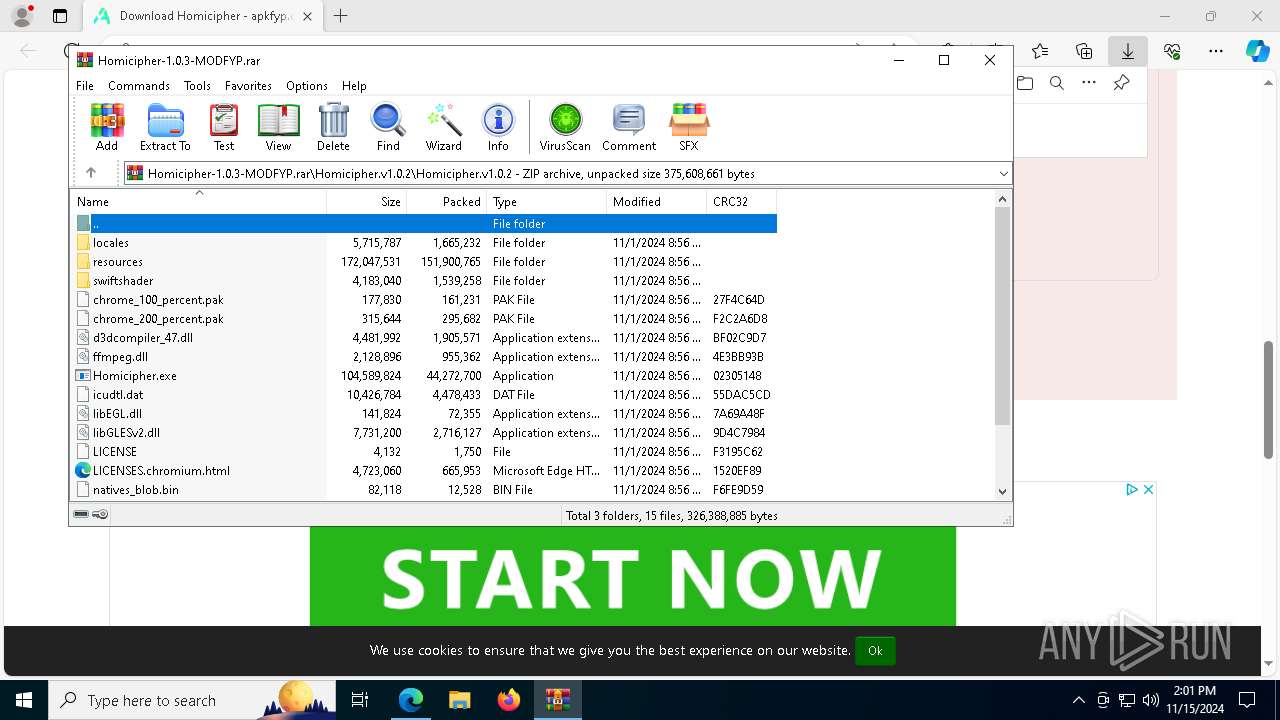Run VirusScan on the archive
Viewport: 1280px width, 720px height.
(565, 127)
